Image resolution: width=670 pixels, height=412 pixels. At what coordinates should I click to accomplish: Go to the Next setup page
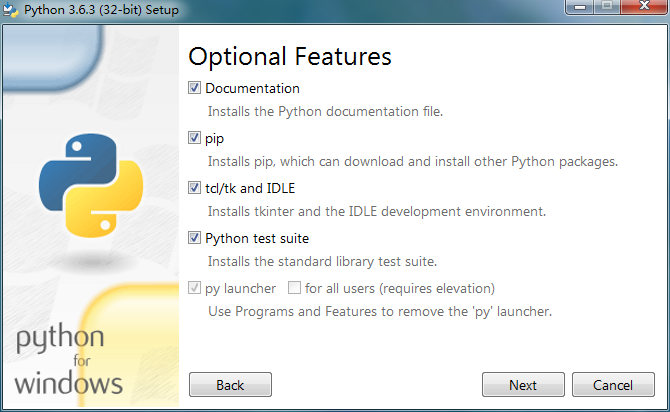coord(523,385)
